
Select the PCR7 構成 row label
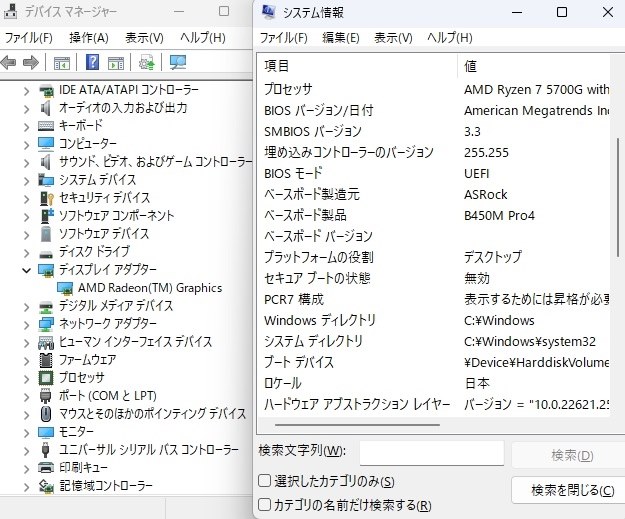[x=294, y=299]
